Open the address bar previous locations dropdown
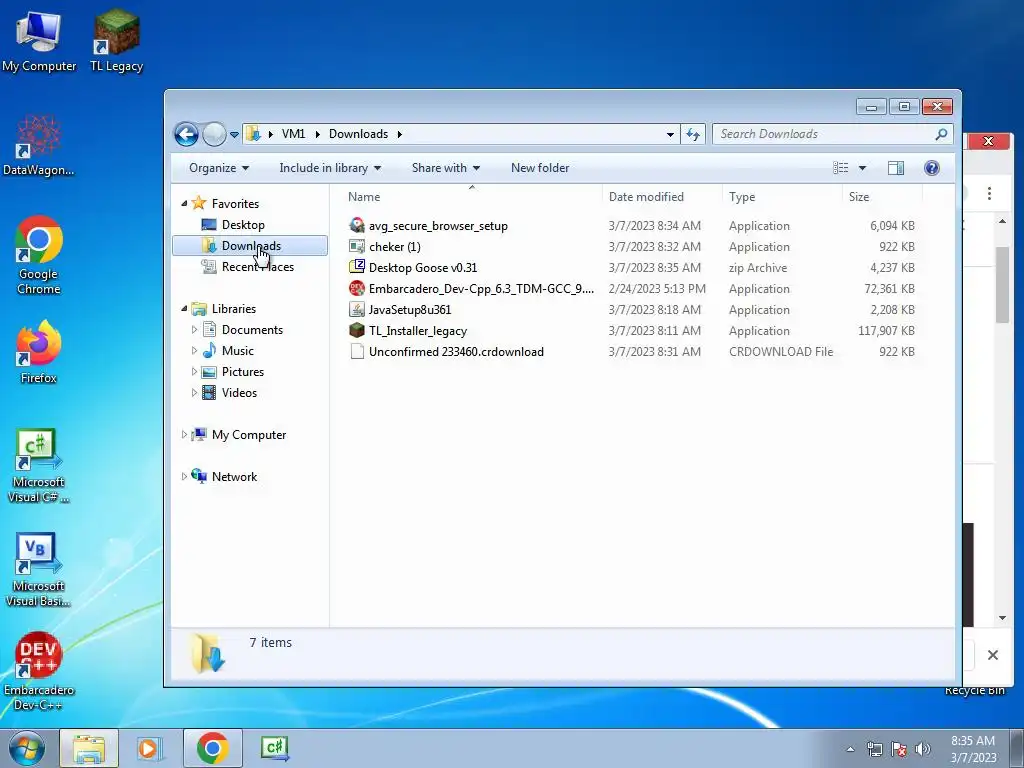Image resolution: width=1024 pixels, height=768 pixels. 670,135
